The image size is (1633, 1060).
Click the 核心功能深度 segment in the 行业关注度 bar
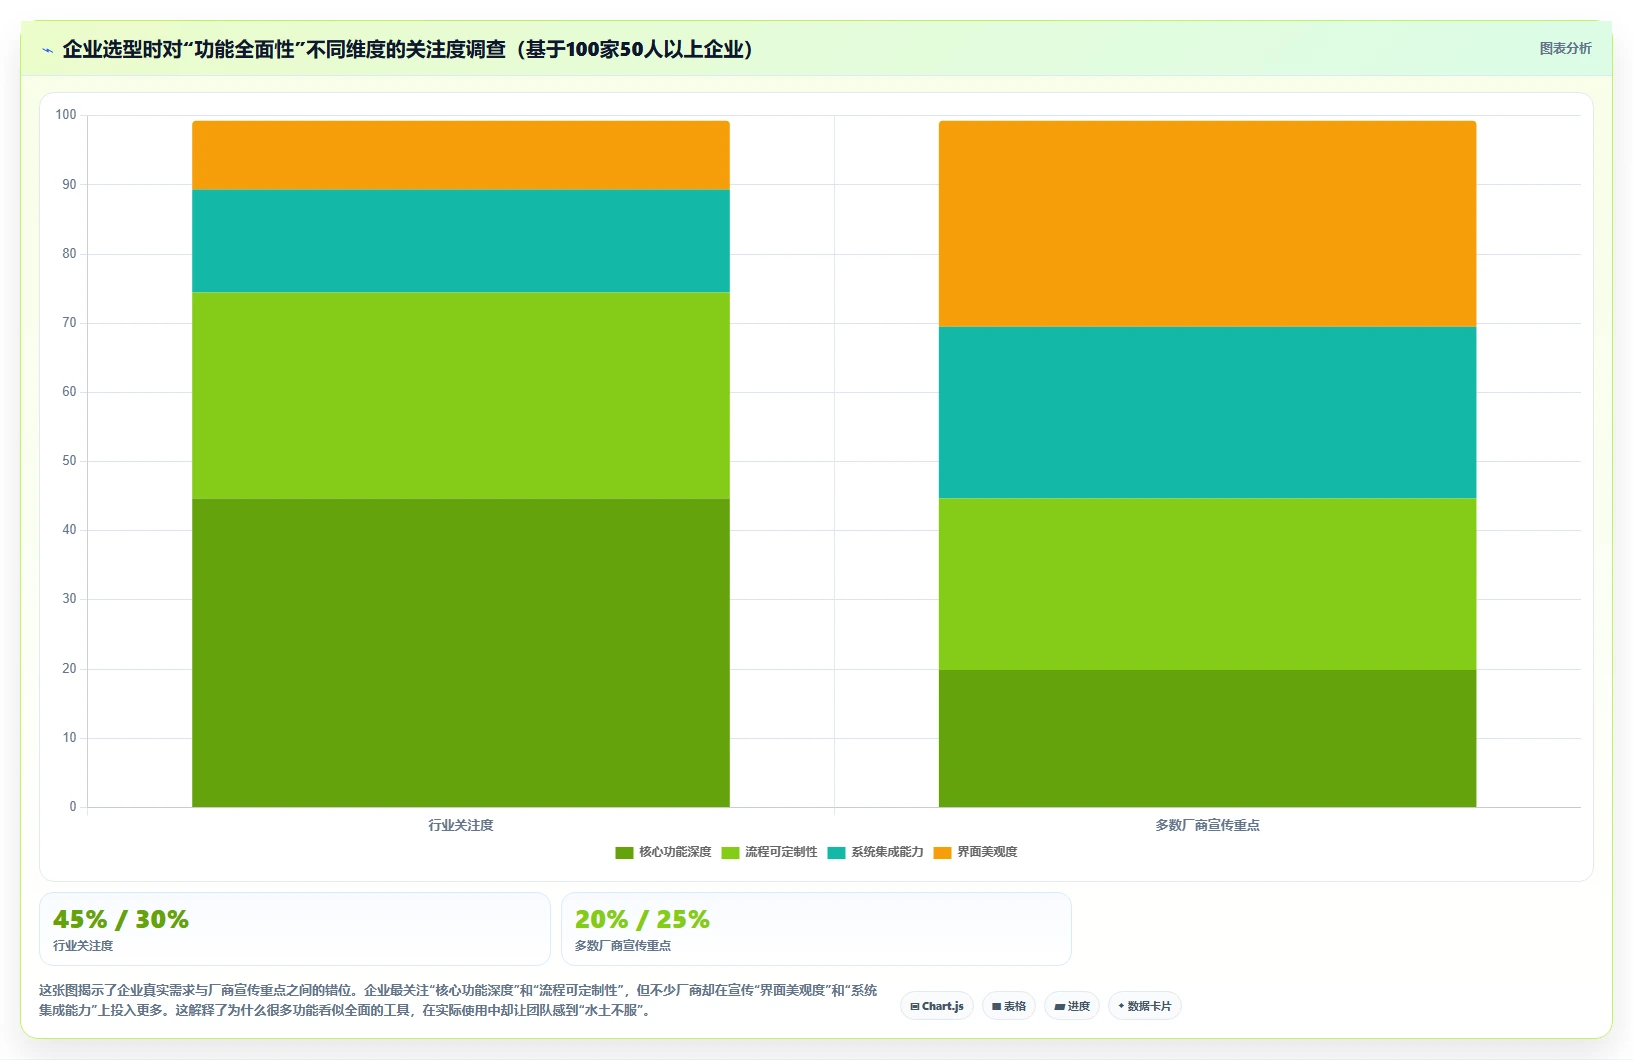click(x=461, y=653)
